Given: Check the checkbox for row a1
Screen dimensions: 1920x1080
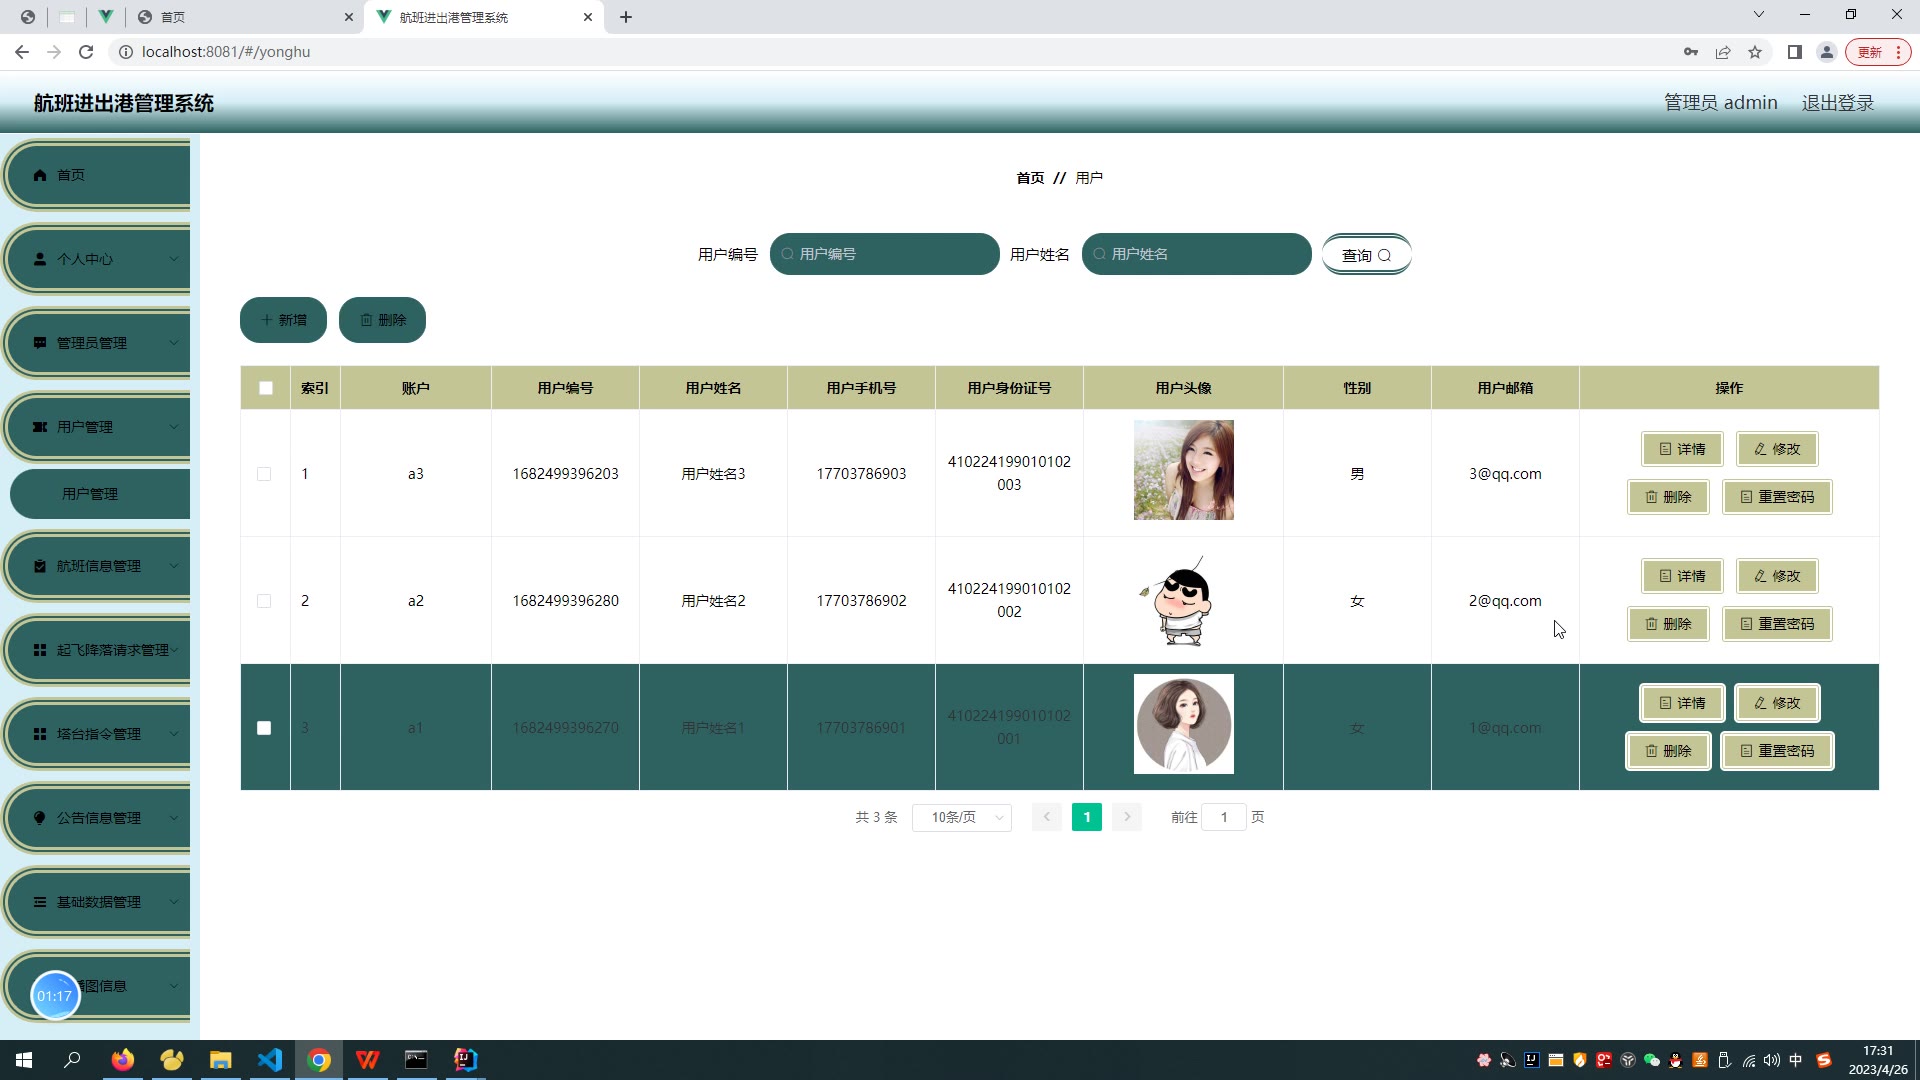Looking at the screenshot, I should tap(264, 728).
